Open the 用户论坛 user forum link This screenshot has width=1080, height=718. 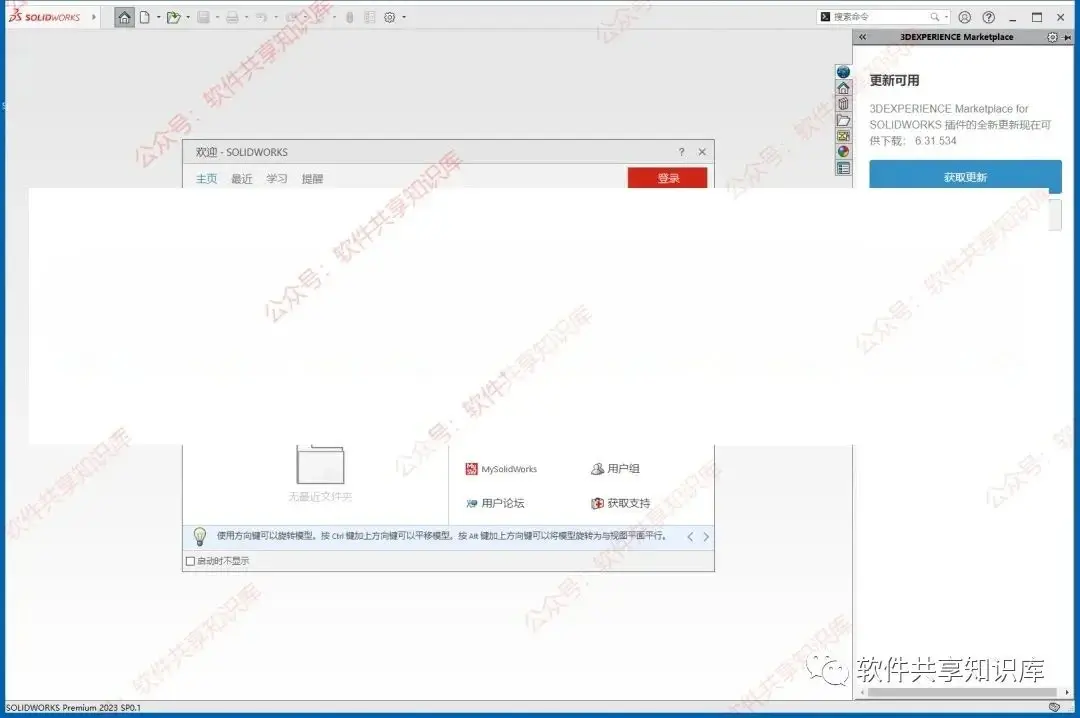coord(495,503)
